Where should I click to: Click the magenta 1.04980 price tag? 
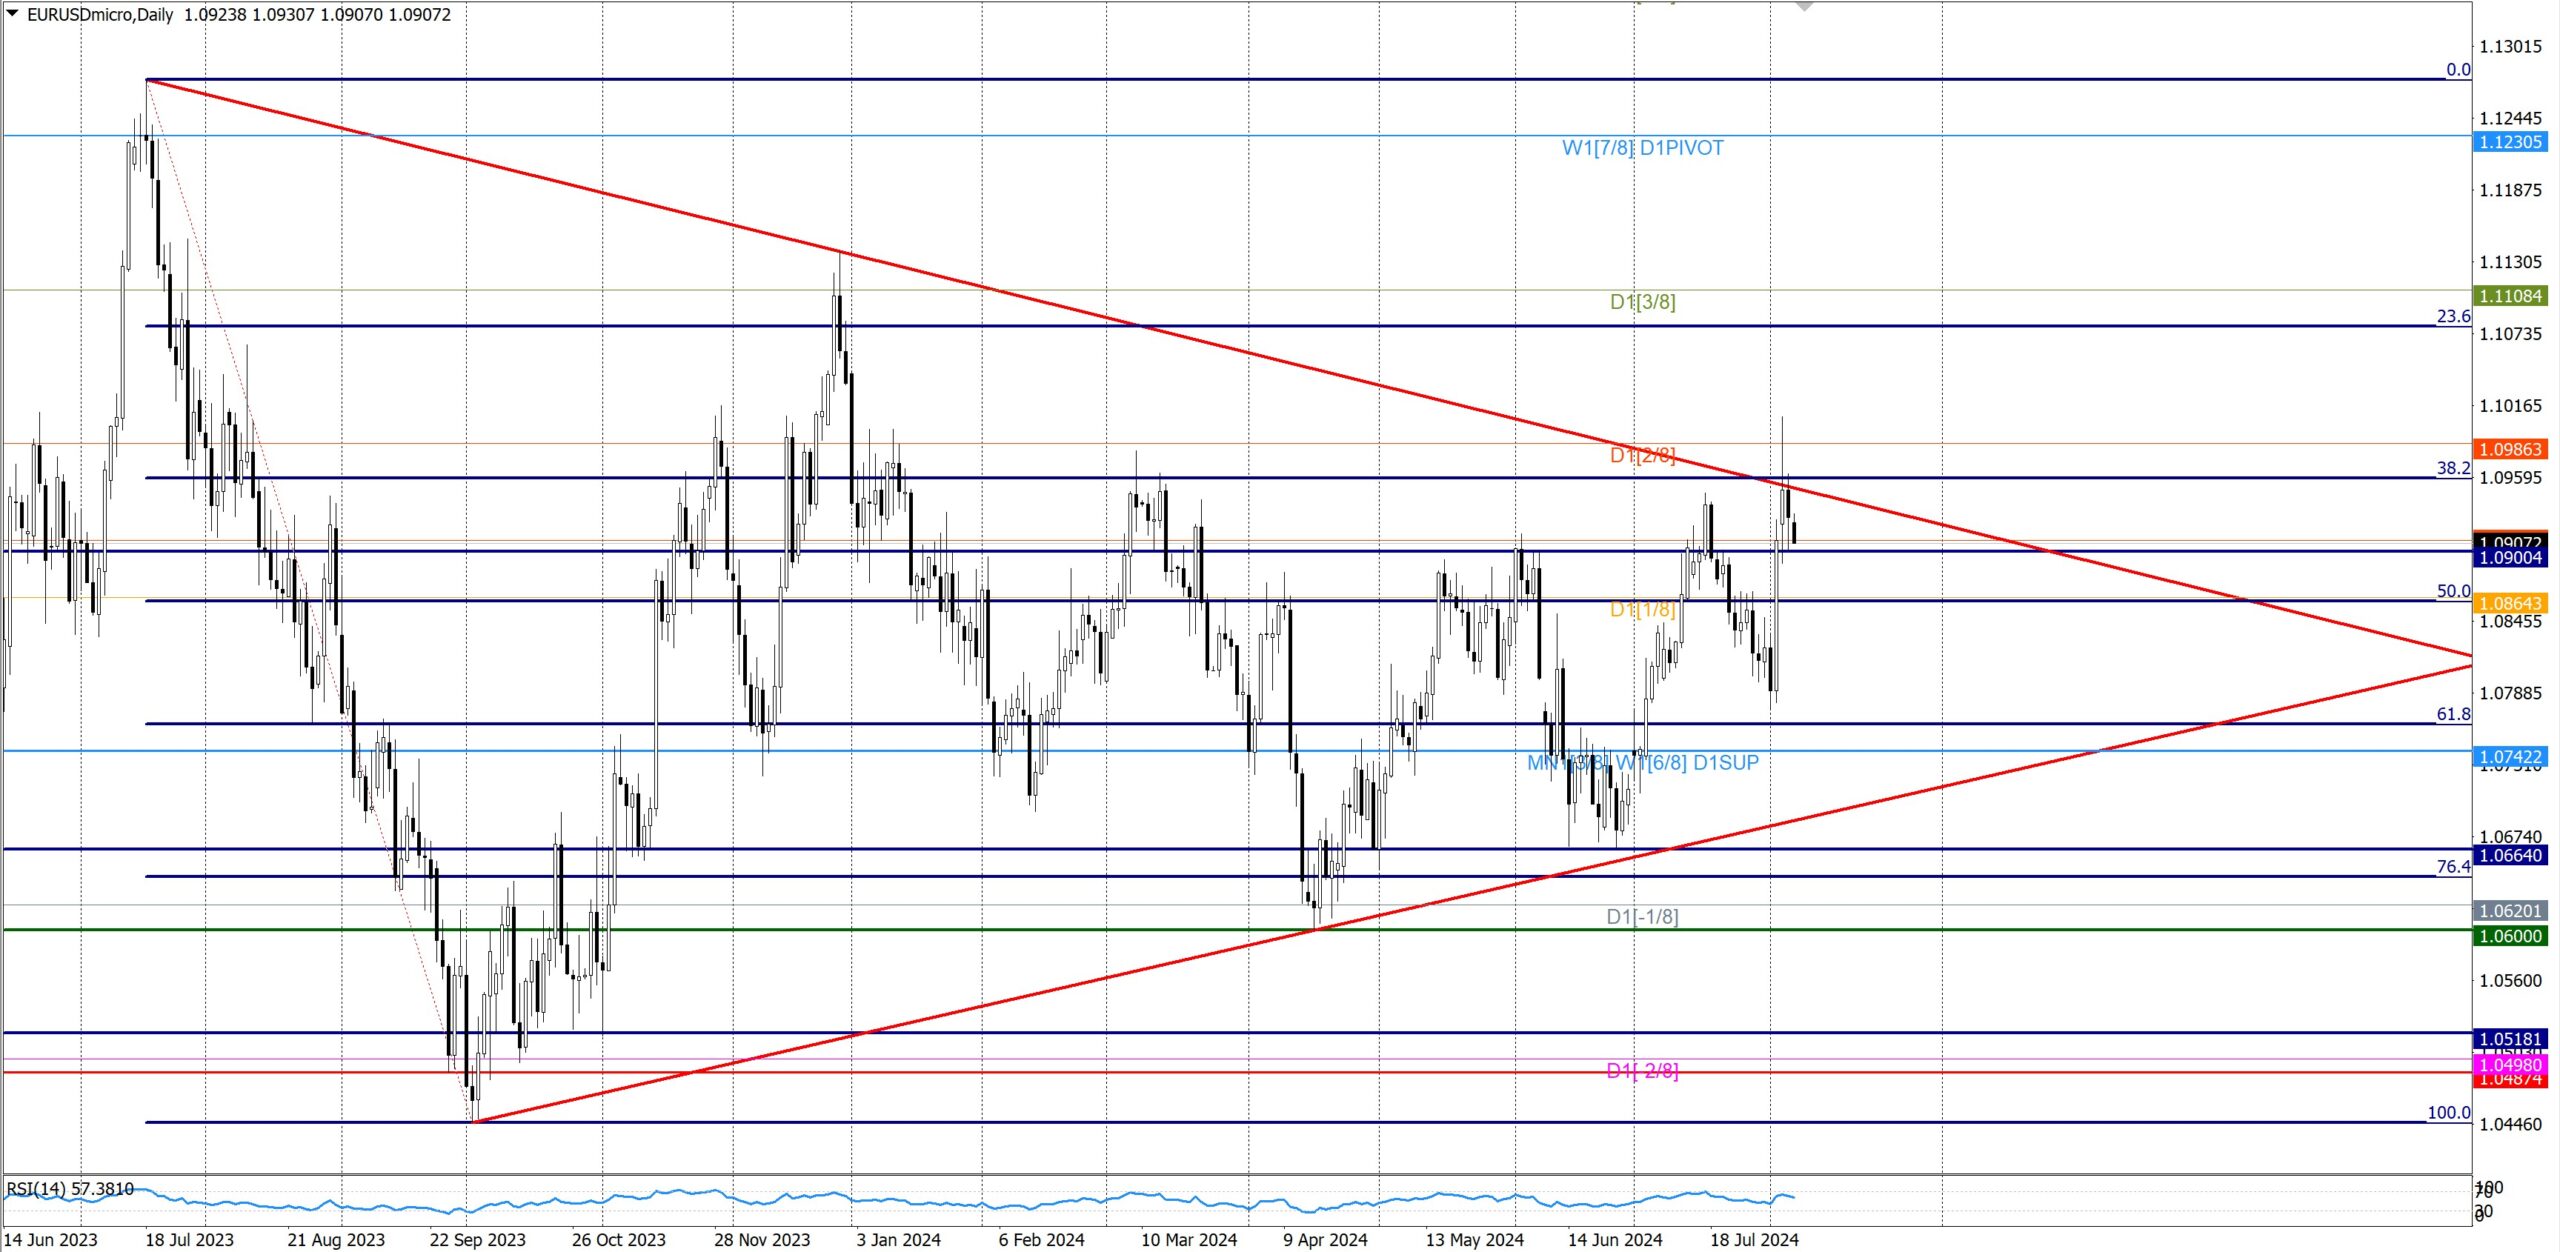2510,1064
